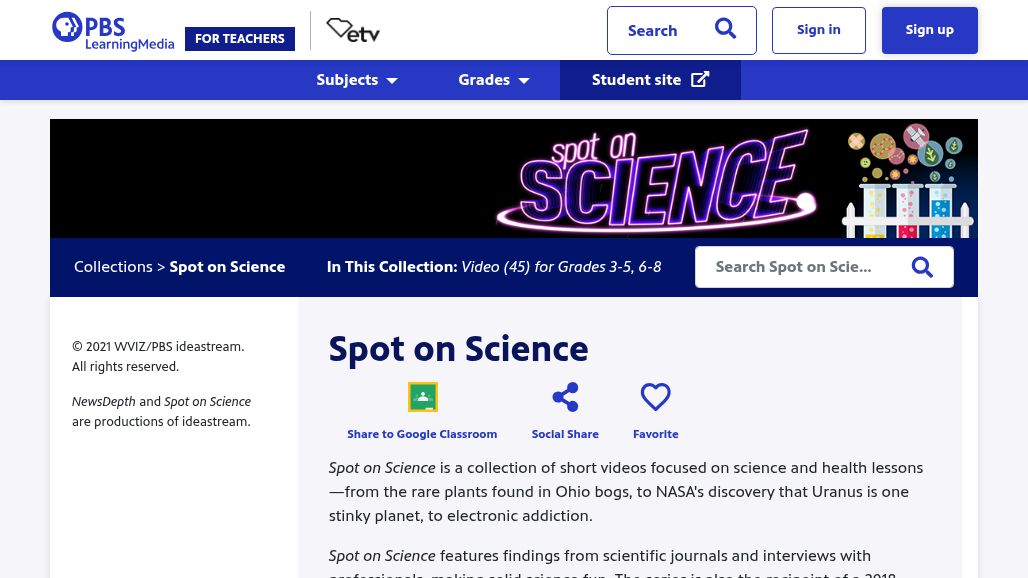Click the magnifier icon in top Search
The height and width of the screenshot is (578, 1028).
click(x=726, y=30)
